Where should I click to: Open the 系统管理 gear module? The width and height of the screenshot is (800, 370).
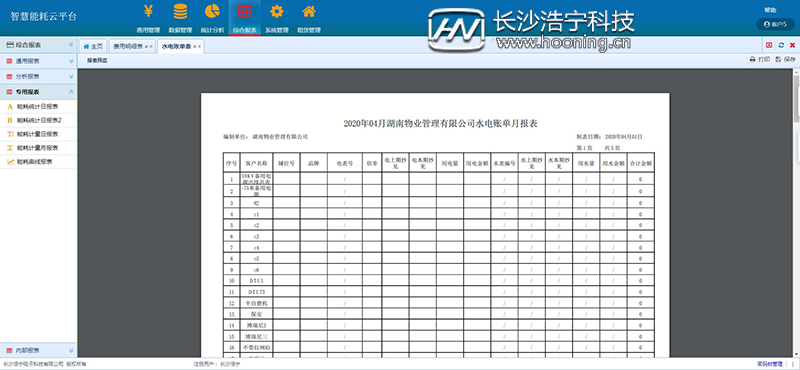[x=277, y=18]
